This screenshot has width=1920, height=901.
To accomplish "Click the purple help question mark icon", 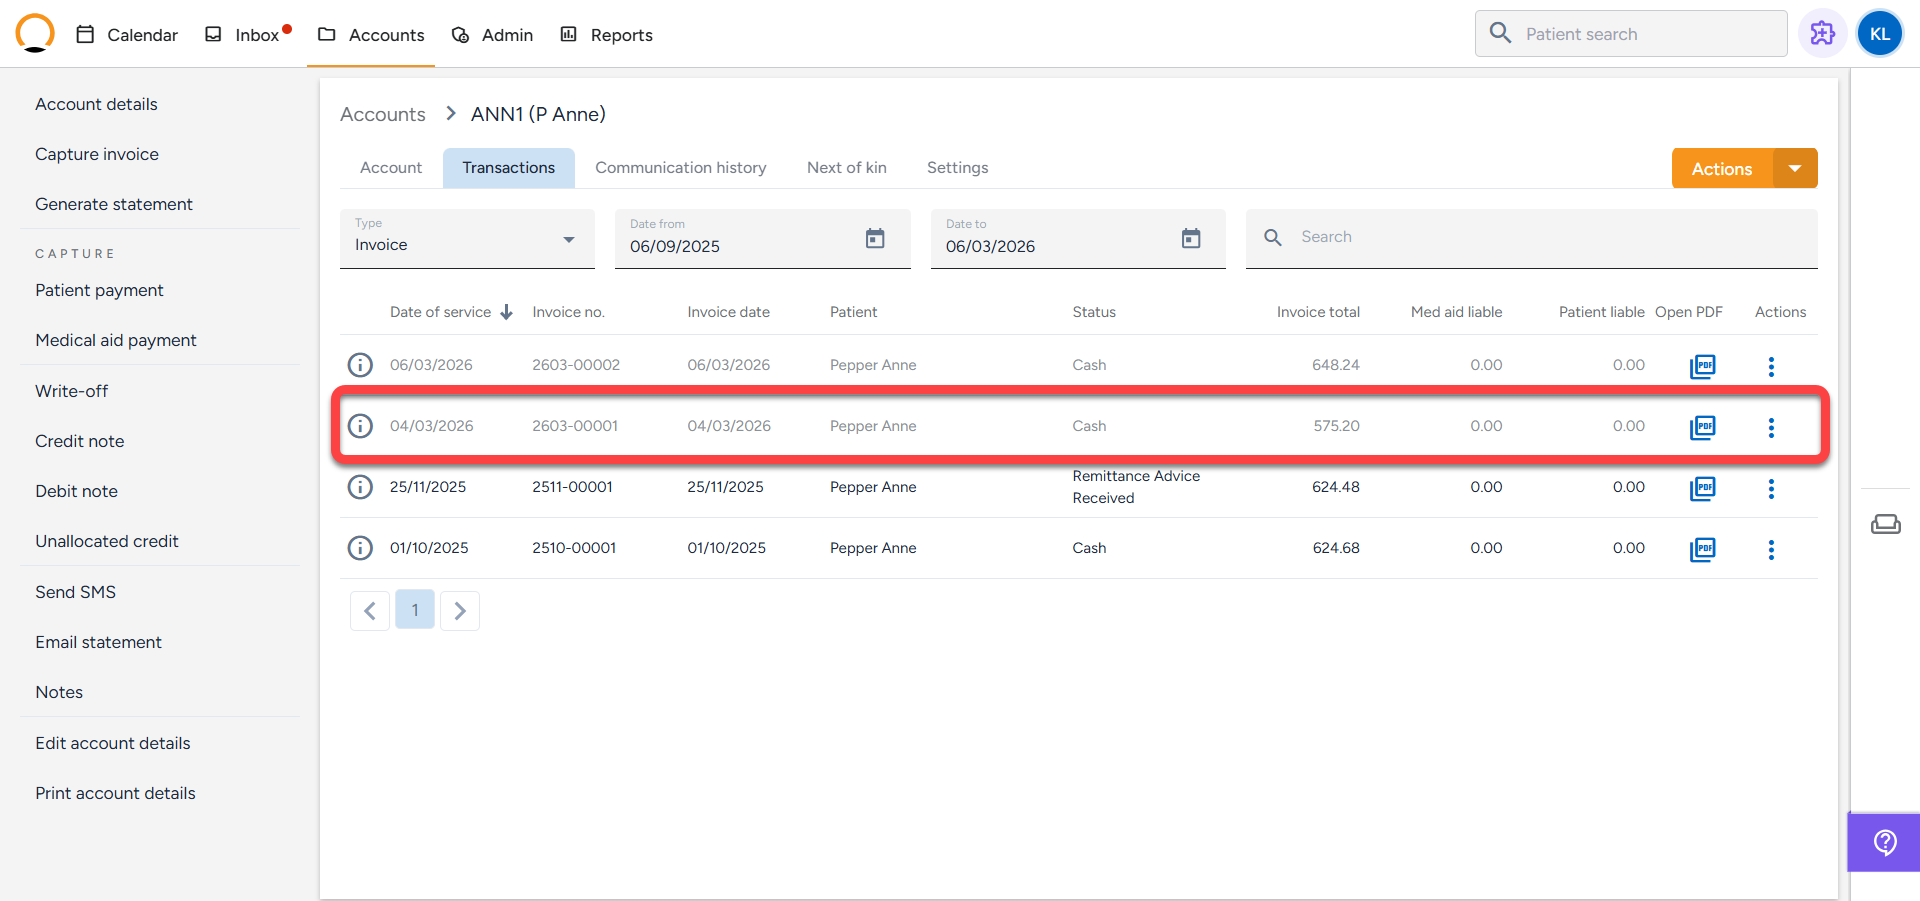I will pyautogui.click(x=1884, y=842).
